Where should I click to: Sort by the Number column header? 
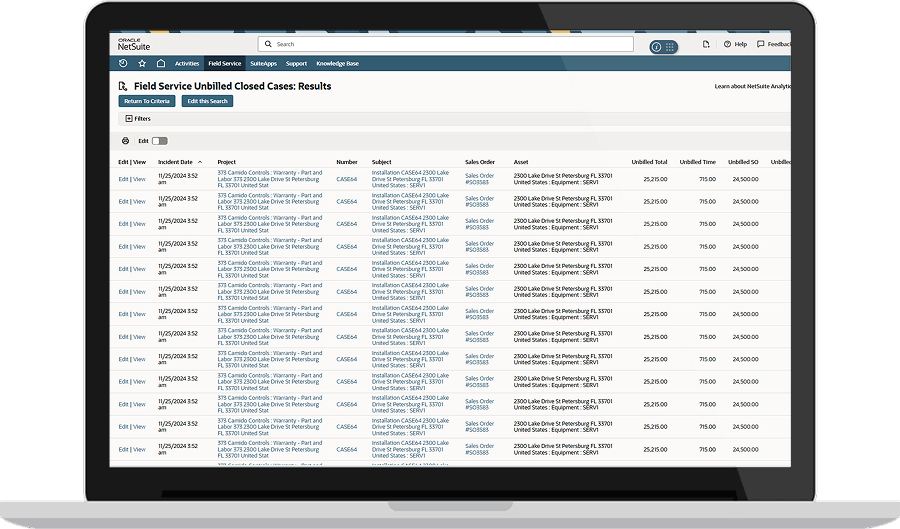click(347, 162)
